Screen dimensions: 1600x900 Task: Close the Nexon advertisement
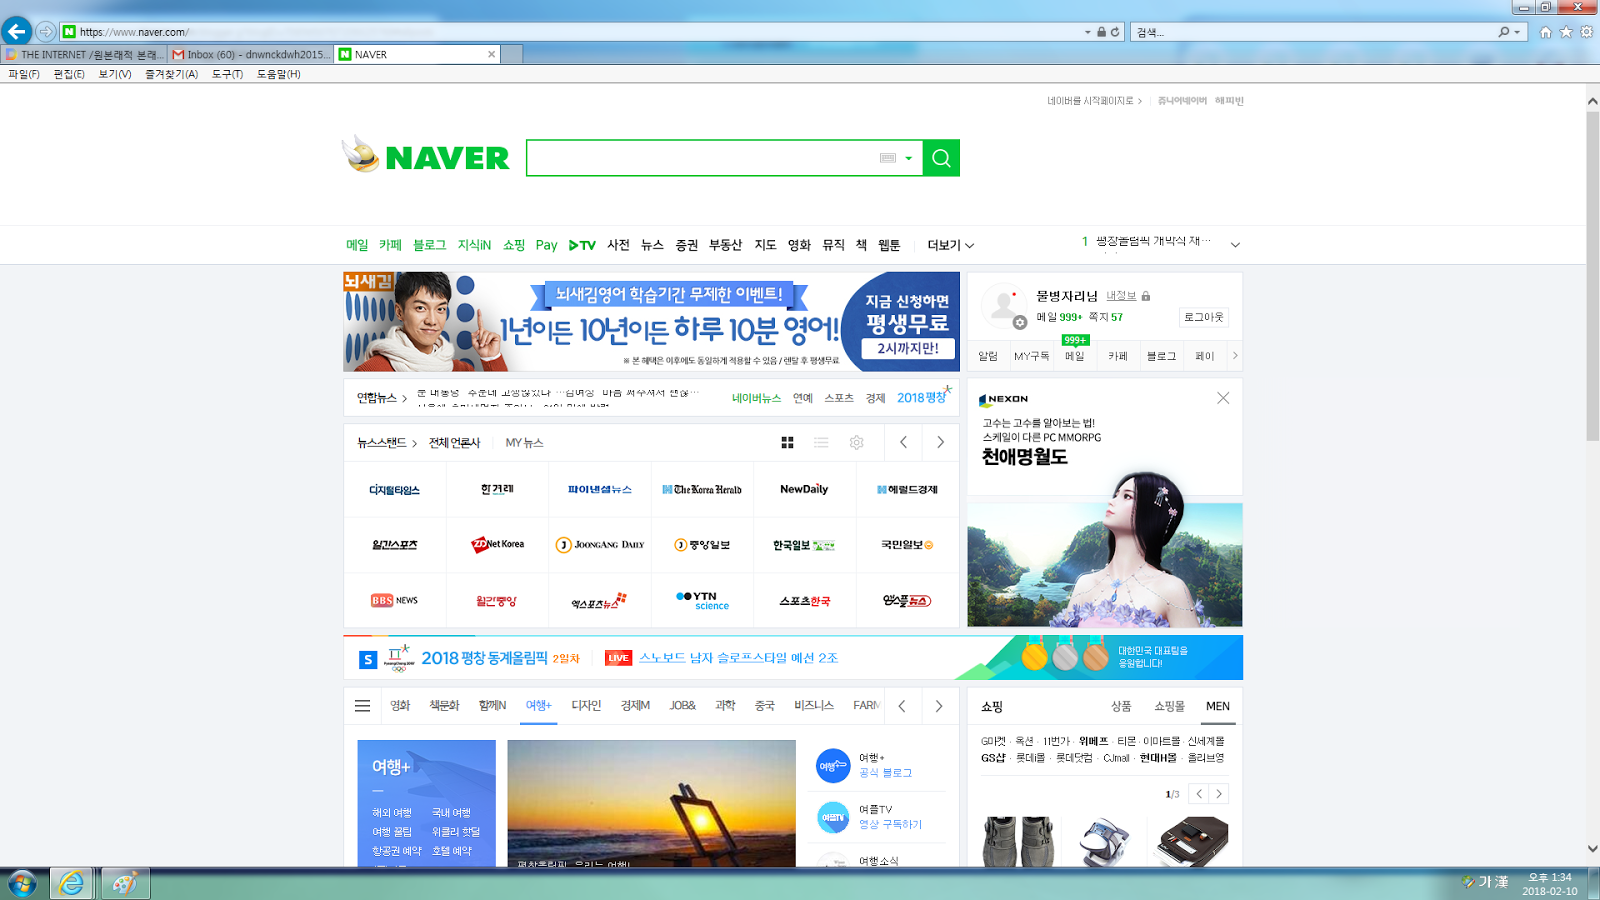tap(1223, 398)
